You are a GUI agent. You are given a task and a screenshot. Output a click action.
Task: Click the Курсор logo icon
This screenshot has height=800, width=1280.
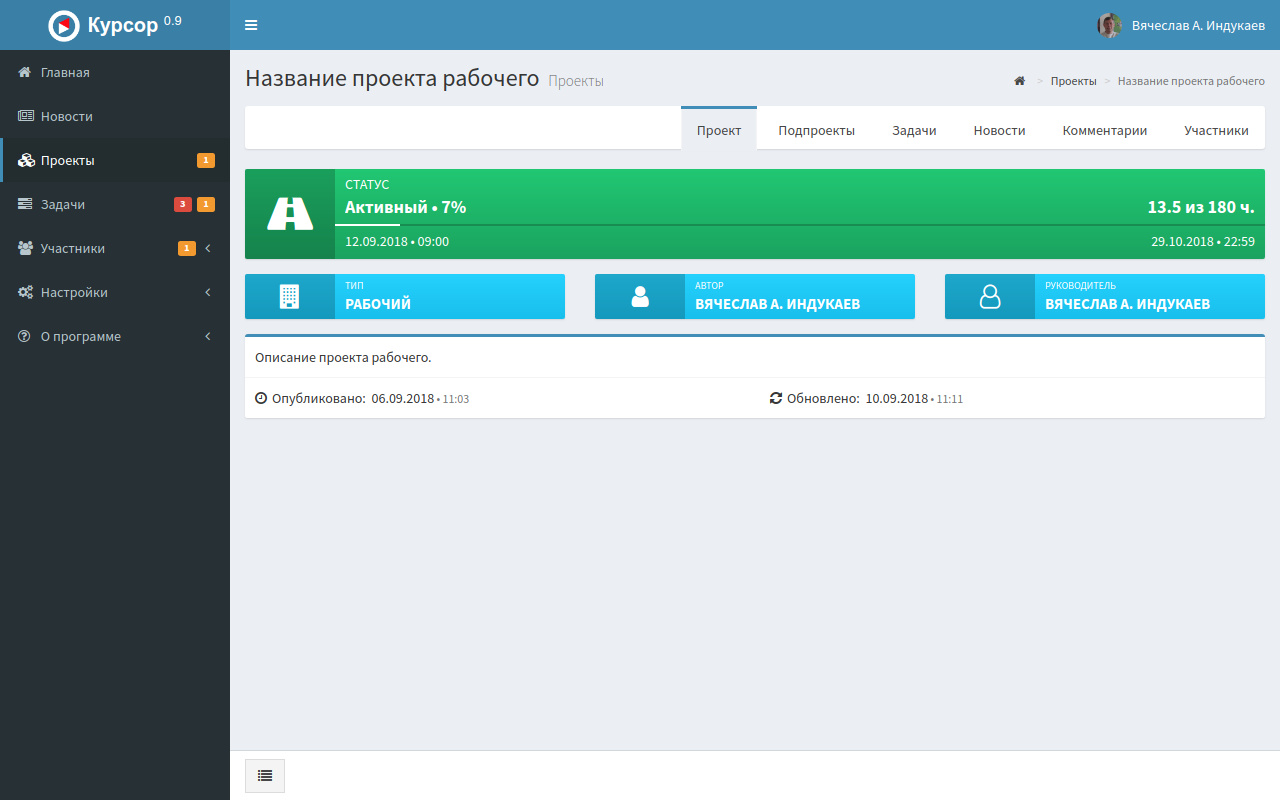[x=64, y=26]
